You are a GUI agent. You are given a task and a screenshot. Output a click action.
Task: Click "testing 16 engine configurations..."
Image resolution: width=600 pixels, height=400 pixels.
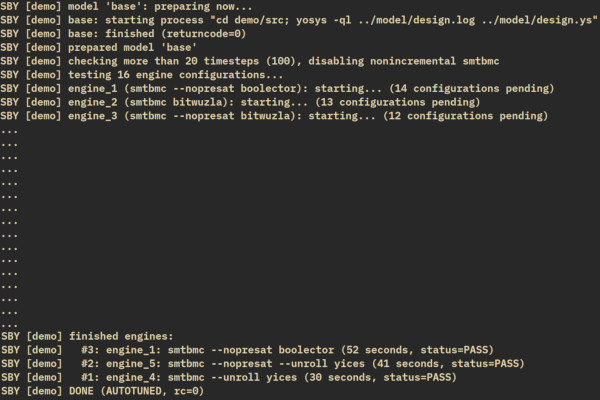tap(175, 75)
